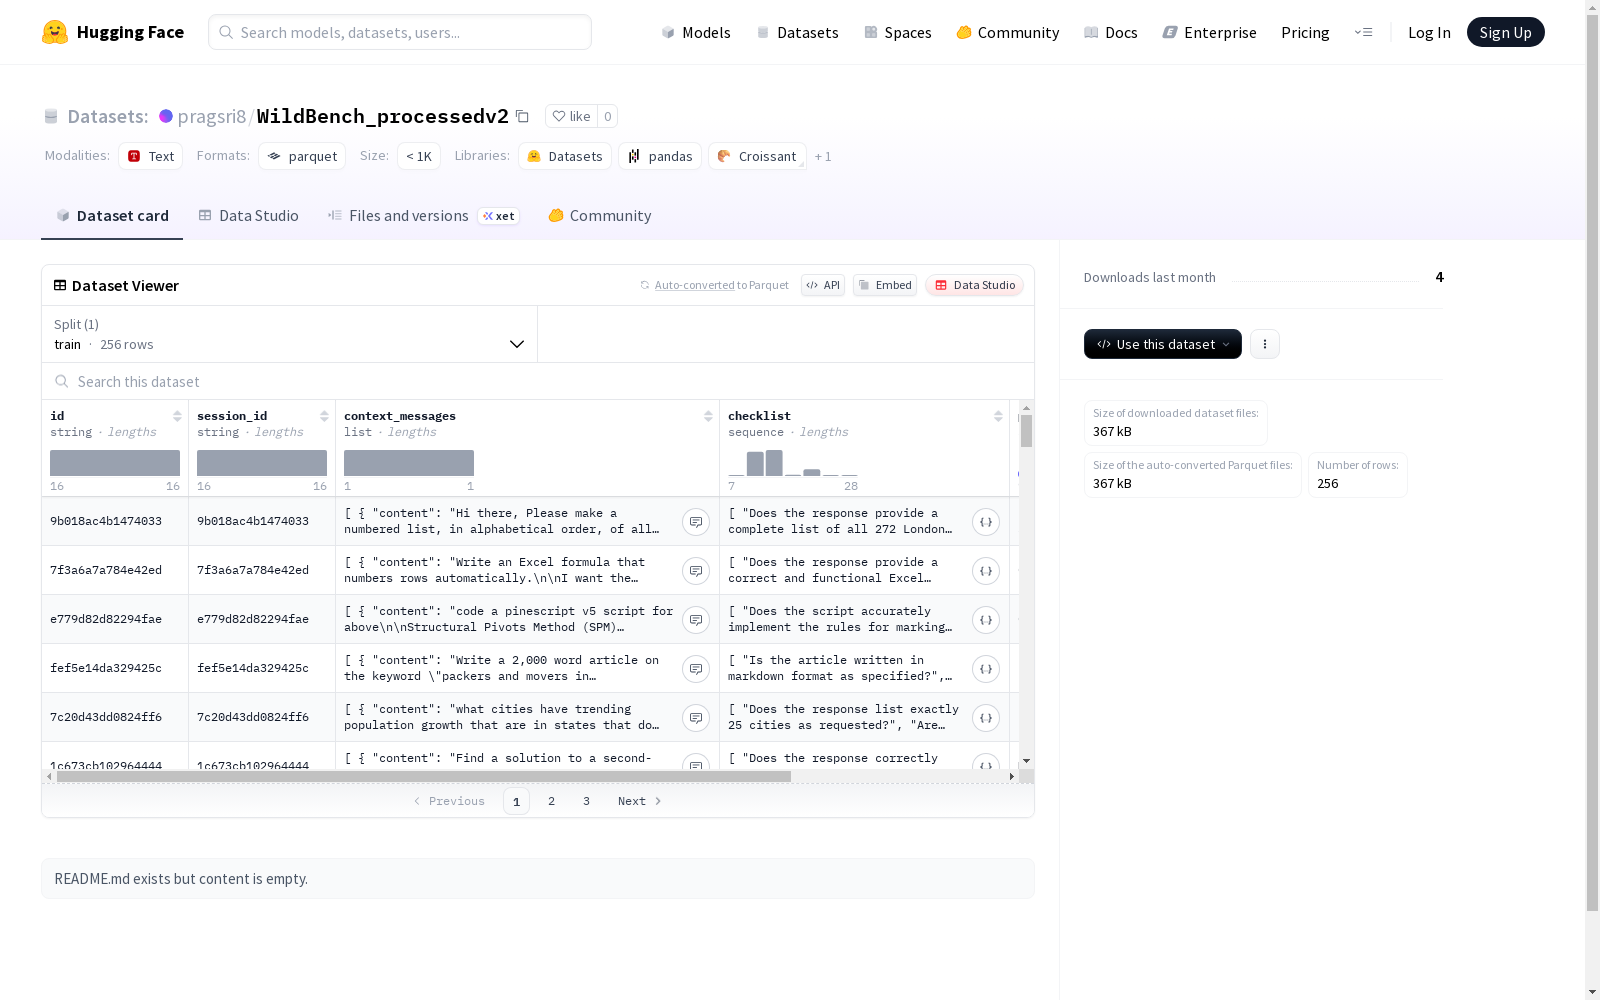Click the Log In link
Screen dimensions: 1600x1000
(x=1429, y=32)
